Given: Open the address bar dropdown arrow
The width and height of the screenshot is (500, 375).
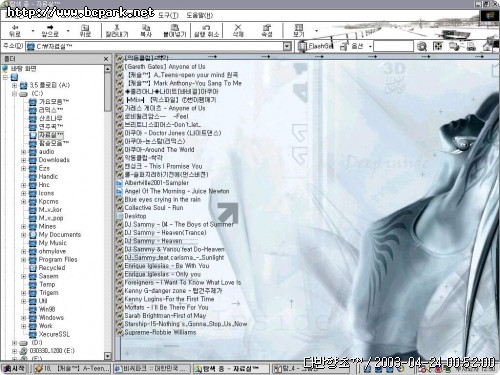Looking at the screenshot, I should point(287,46).
